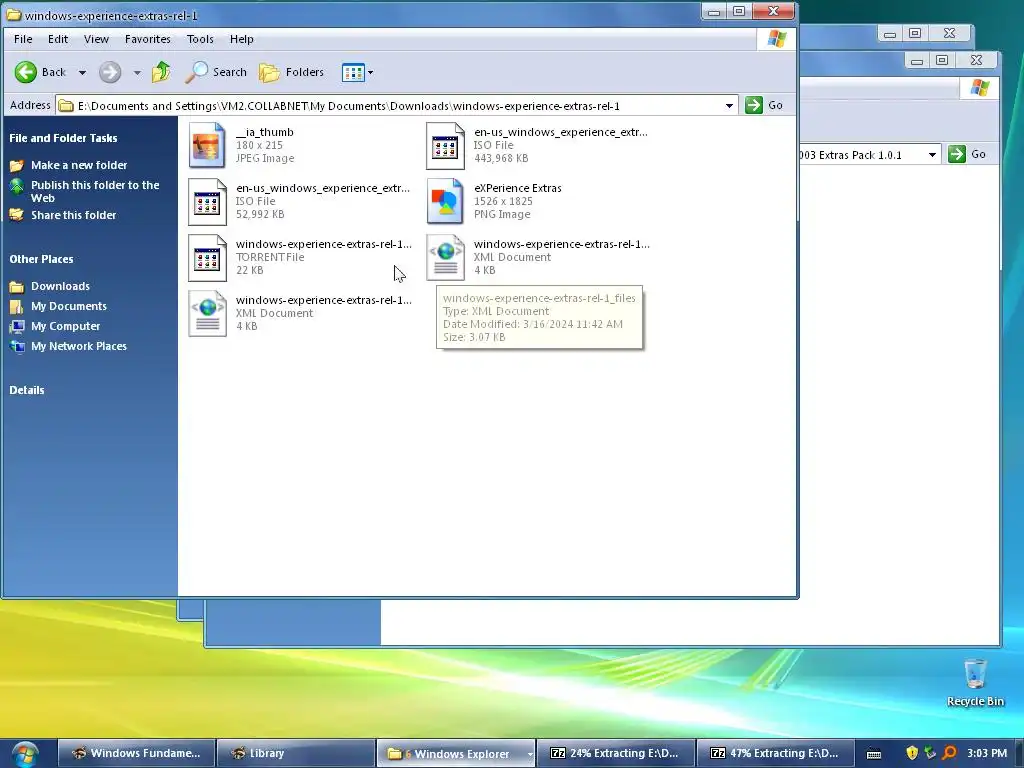The image size is (1024, 768).
Task: Open address dropdown in background Extras Pack window
Action: (x=933, y=155)
